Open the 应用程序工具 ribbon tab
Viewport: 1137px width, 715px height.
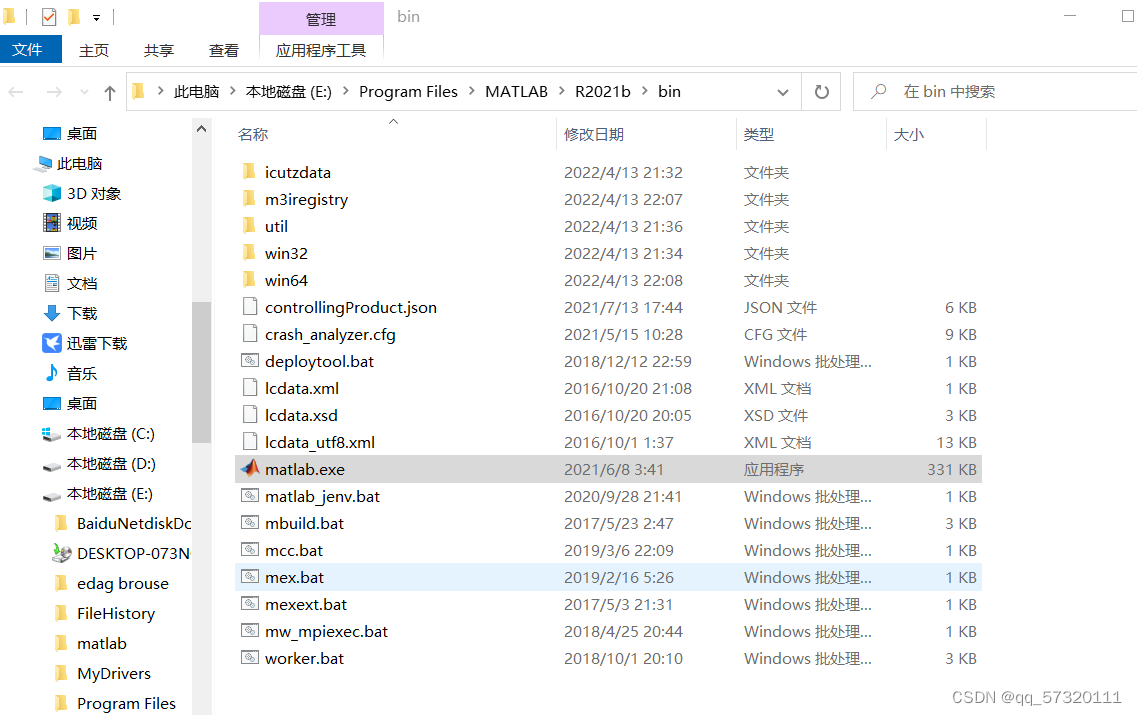point(321,50)
